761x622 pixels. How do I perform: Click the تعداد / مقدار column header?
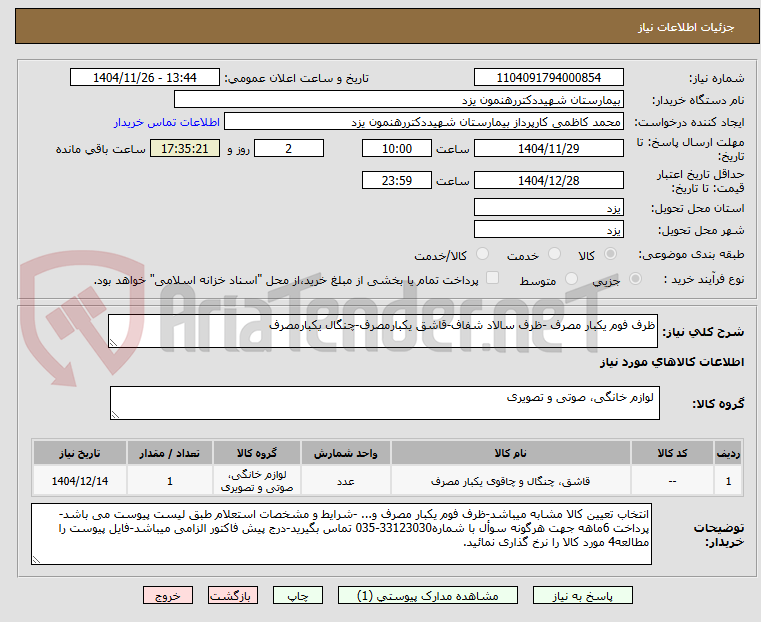pos(169,453)
